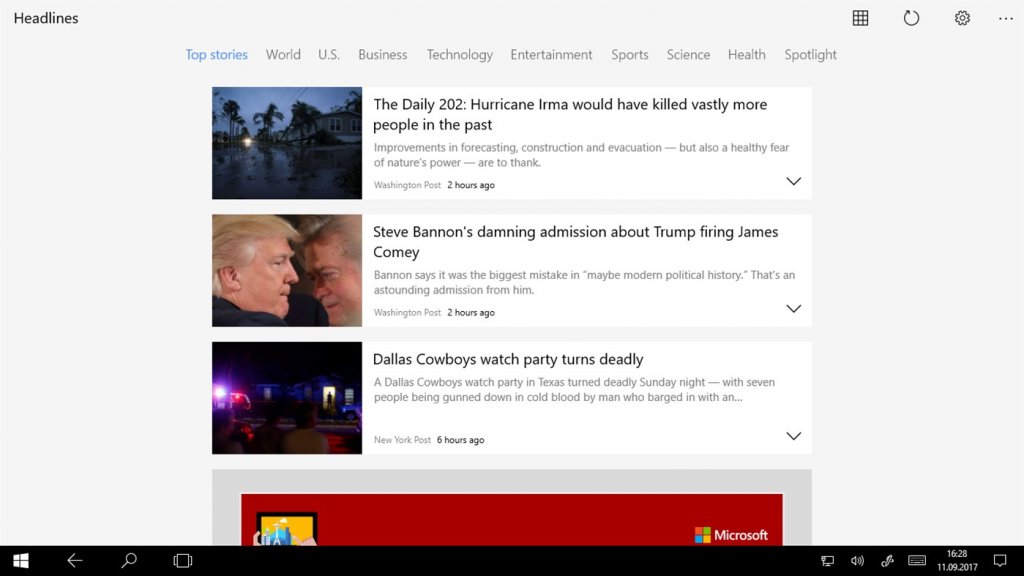
Task: Open the network status icon
Action: click(x=827, y=560)
